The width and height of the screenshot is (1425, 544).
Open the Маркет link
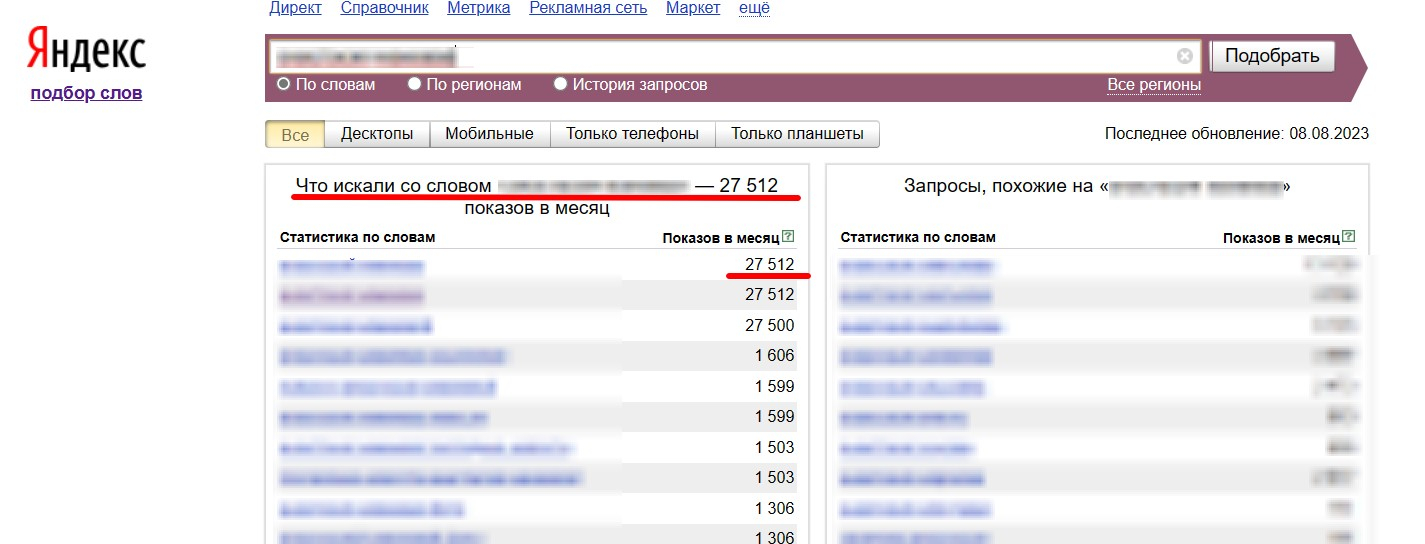tap(693, 8)
